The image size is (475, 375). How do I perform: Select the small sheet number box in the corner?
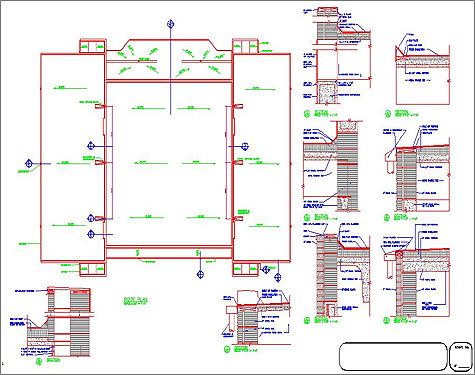(461, 356)
